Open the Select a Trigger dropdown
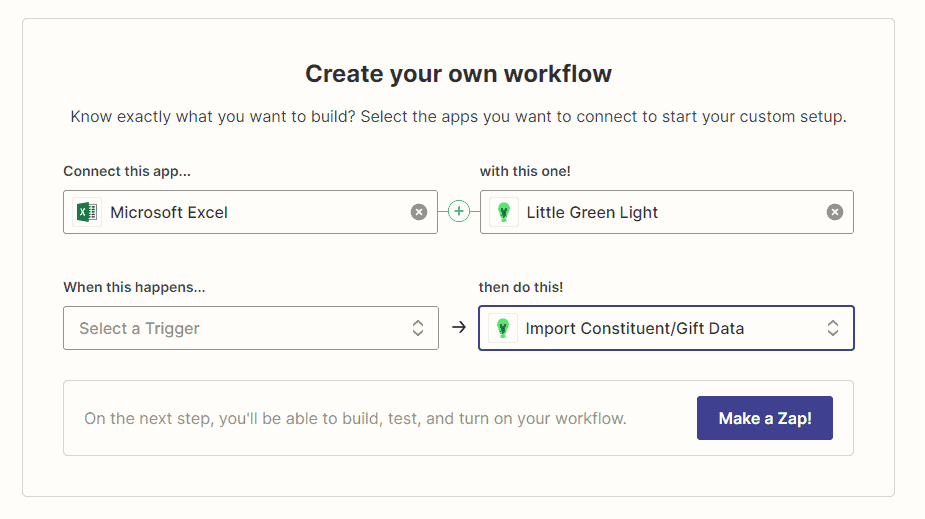This screenshot has height=519, width=925. tap(251, 328)
